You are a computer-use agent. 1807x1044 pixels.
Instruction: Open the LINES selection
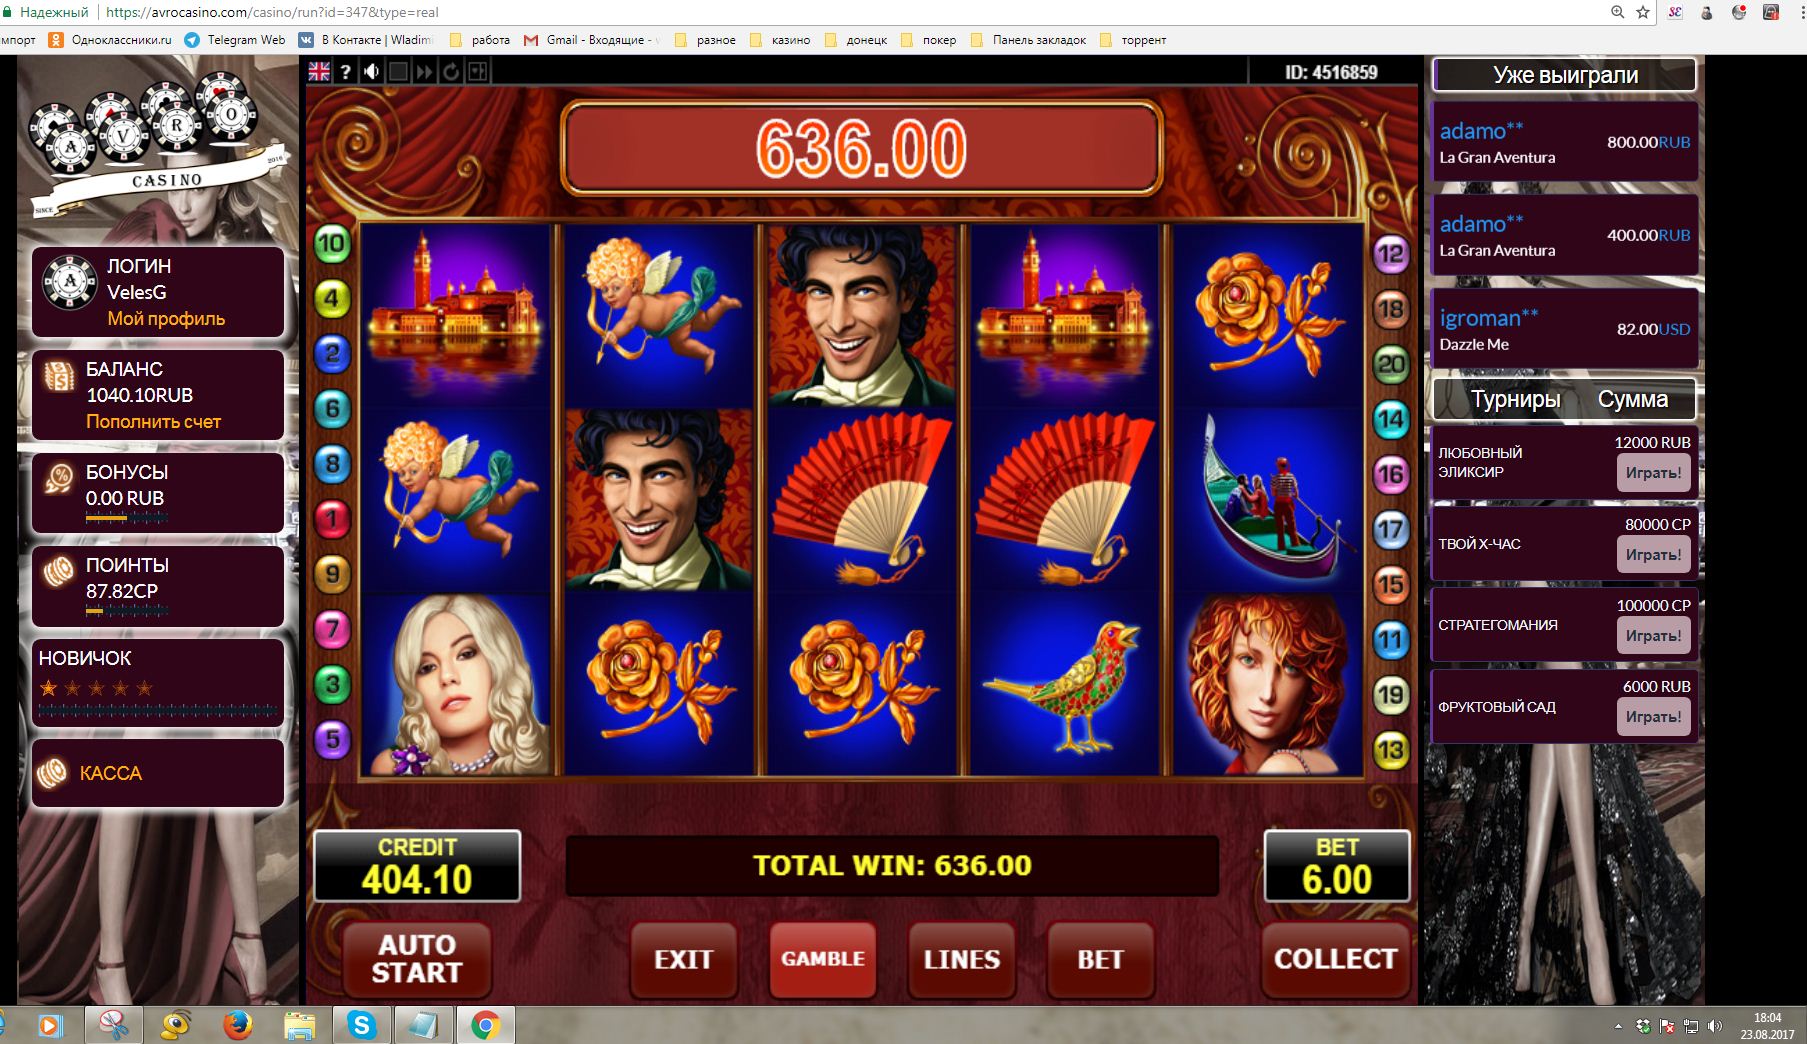962,959
